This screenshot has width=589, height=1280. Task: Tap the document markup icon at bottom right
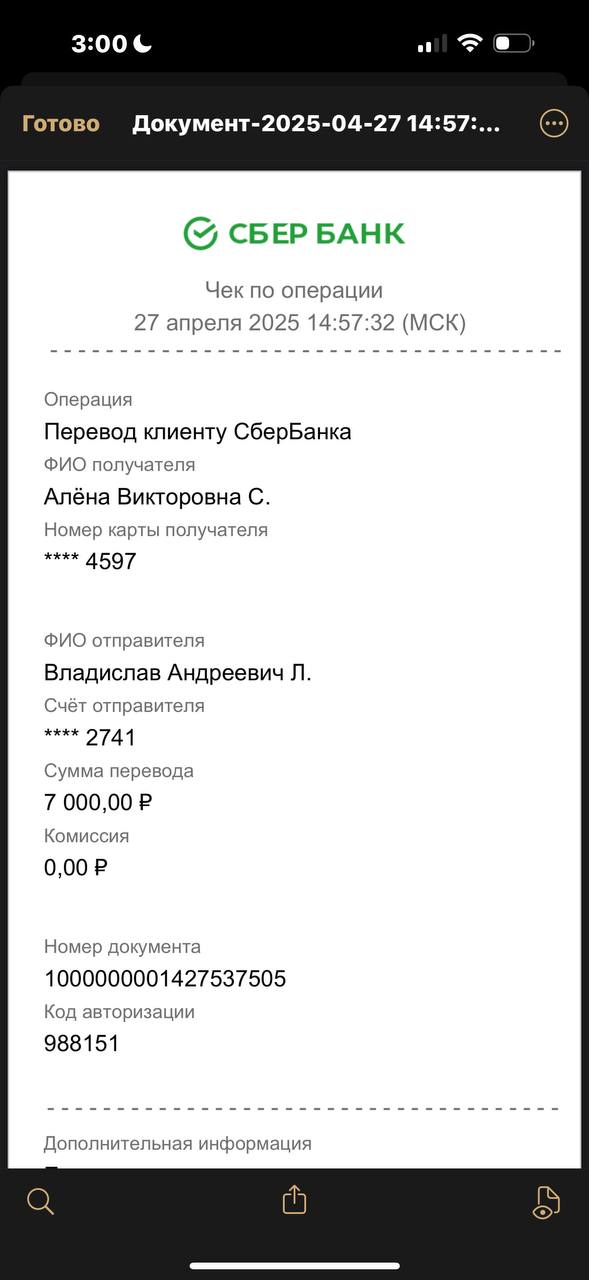point(545,1202)
